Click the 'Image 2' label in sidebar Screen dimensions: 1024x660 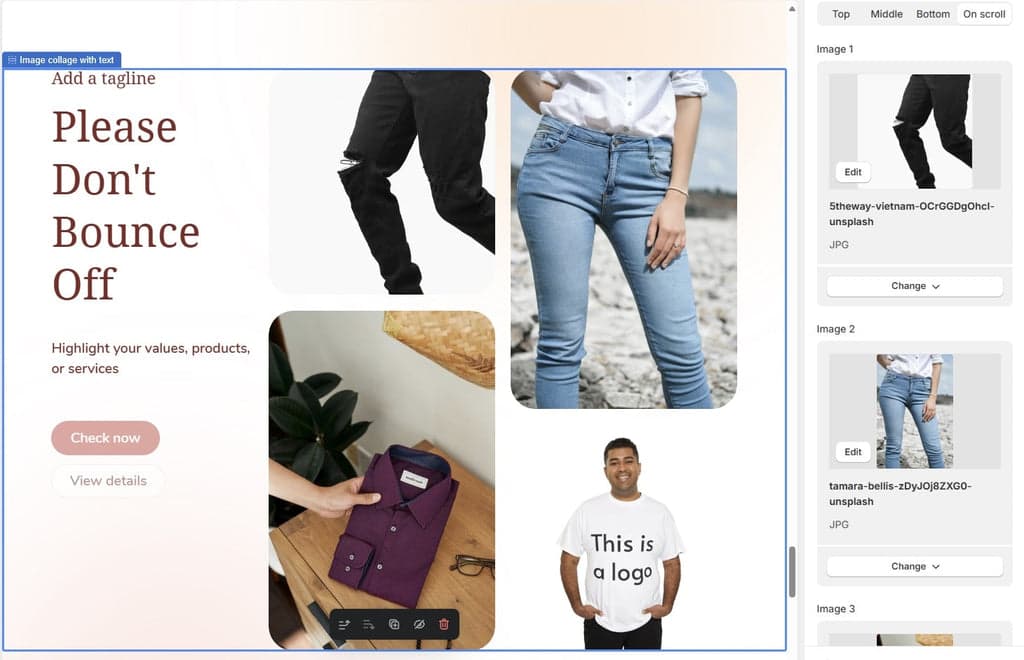[x=835, y=329]
